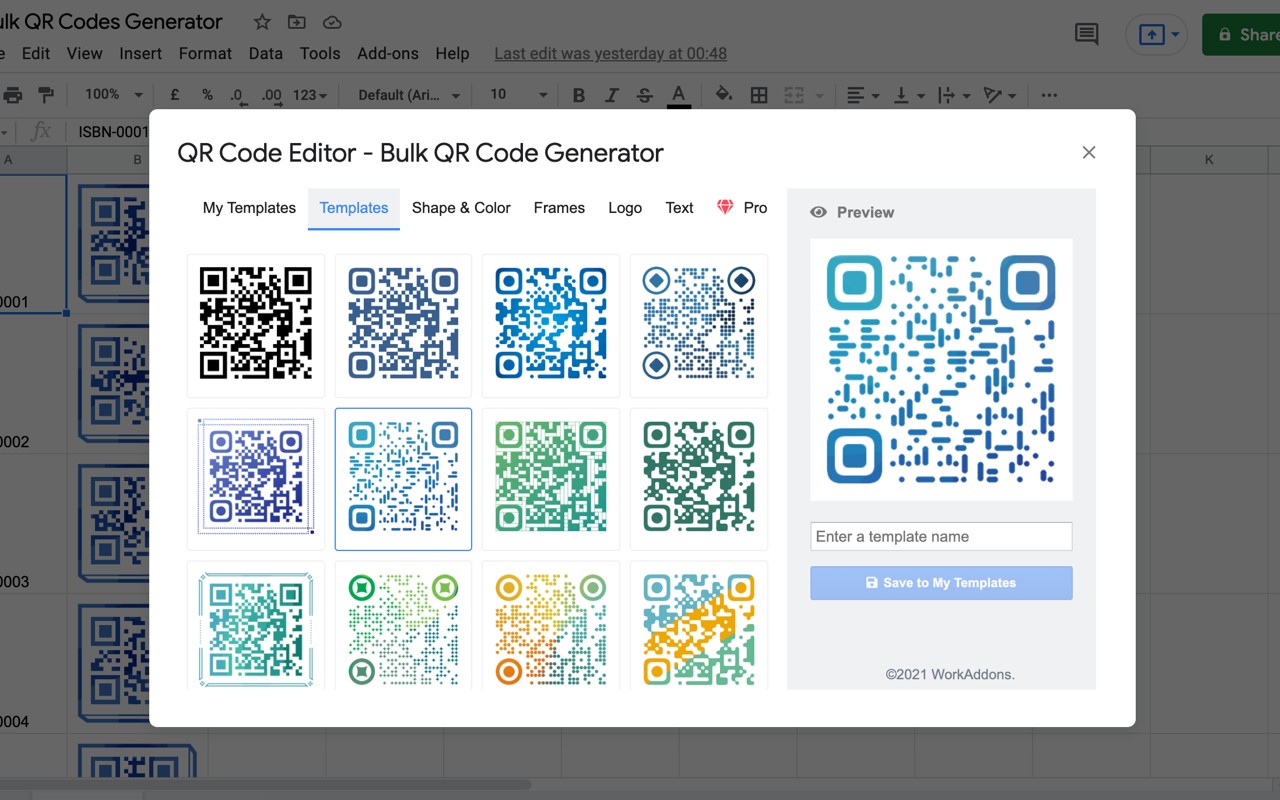Open the Add-ons menu
This screenshot has height=800, width=1280.
coord(388,53)
